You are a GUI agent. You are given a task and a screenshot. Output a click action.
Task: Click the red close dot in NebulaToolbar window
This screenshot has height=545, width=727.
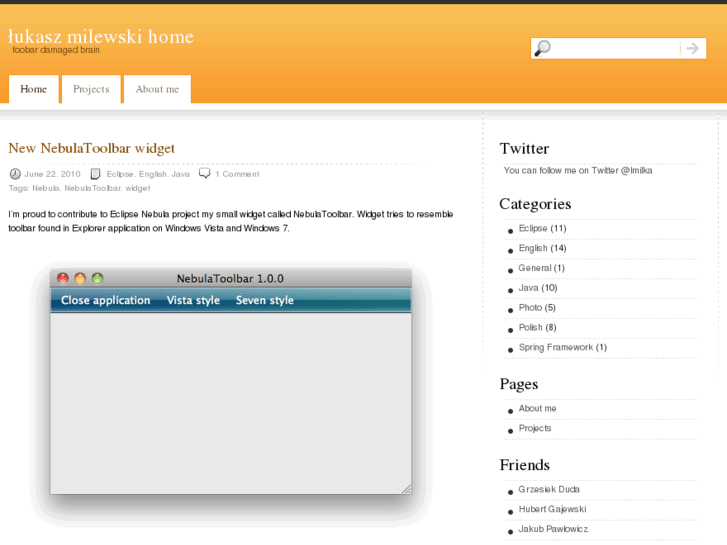pyautogui.click(x=63, y=278)
